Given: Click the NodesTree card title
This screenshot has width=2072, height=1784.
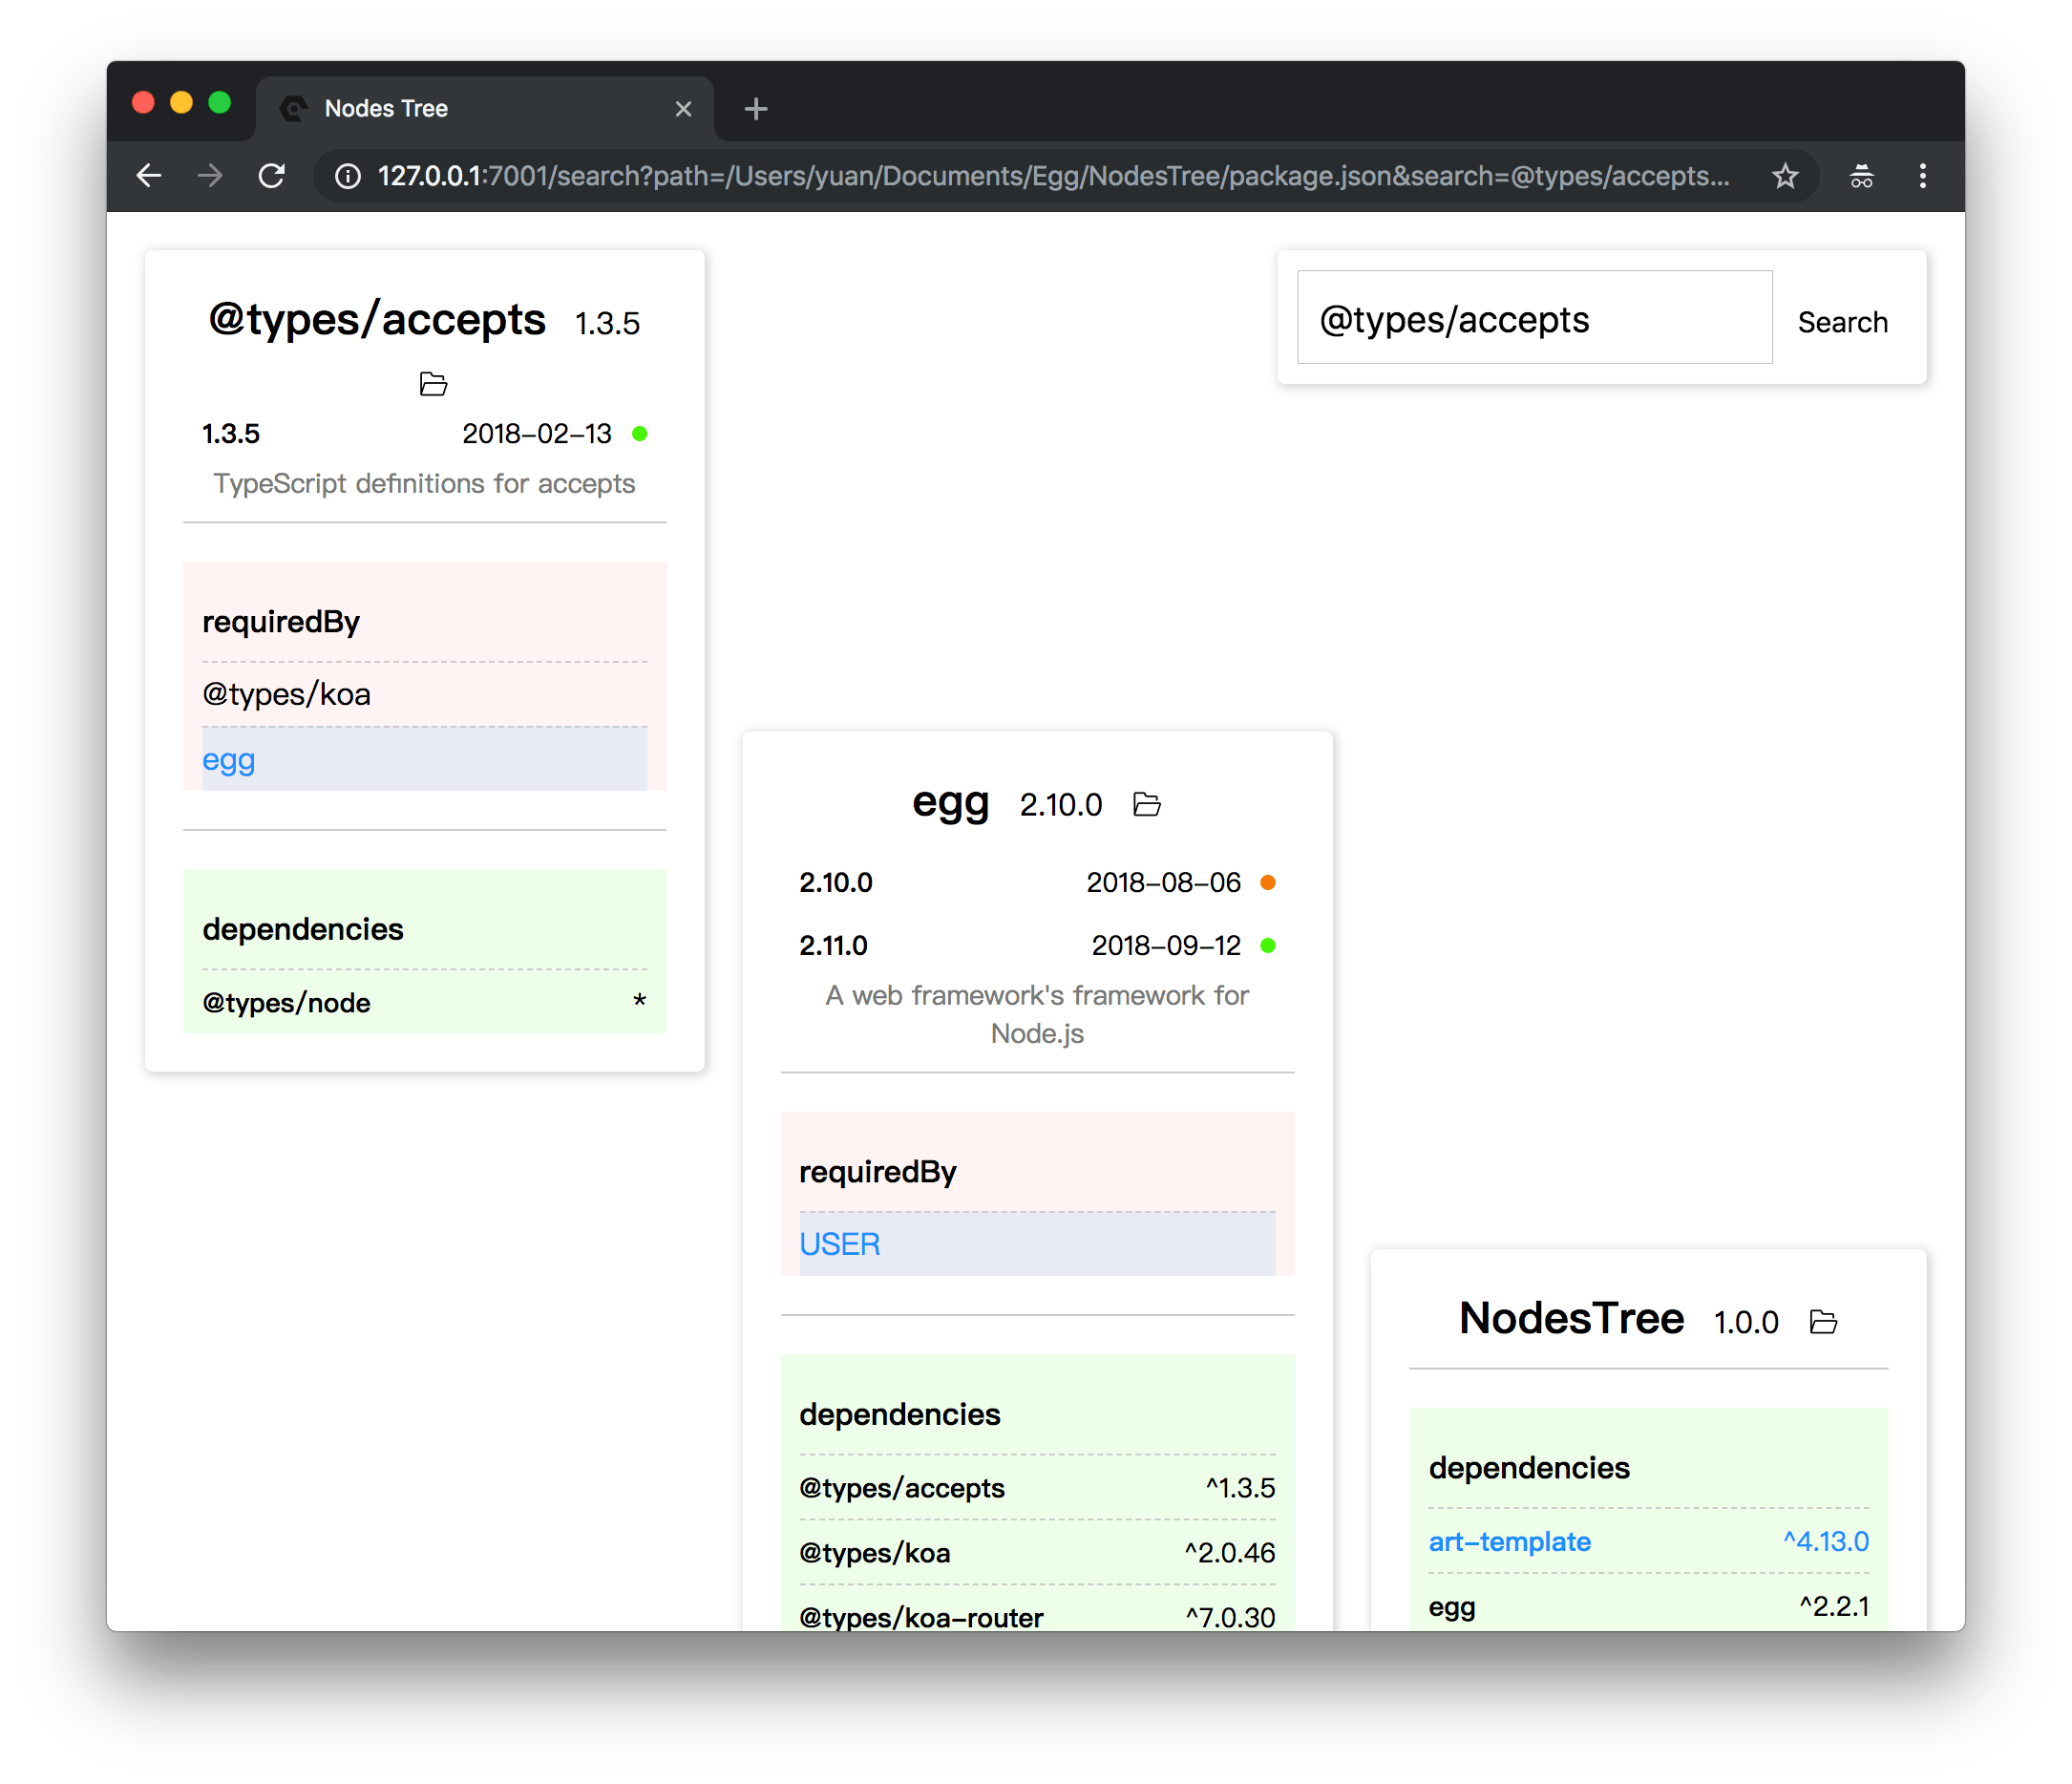Looking at the screenshot, I should (x=1571, y=1318).
